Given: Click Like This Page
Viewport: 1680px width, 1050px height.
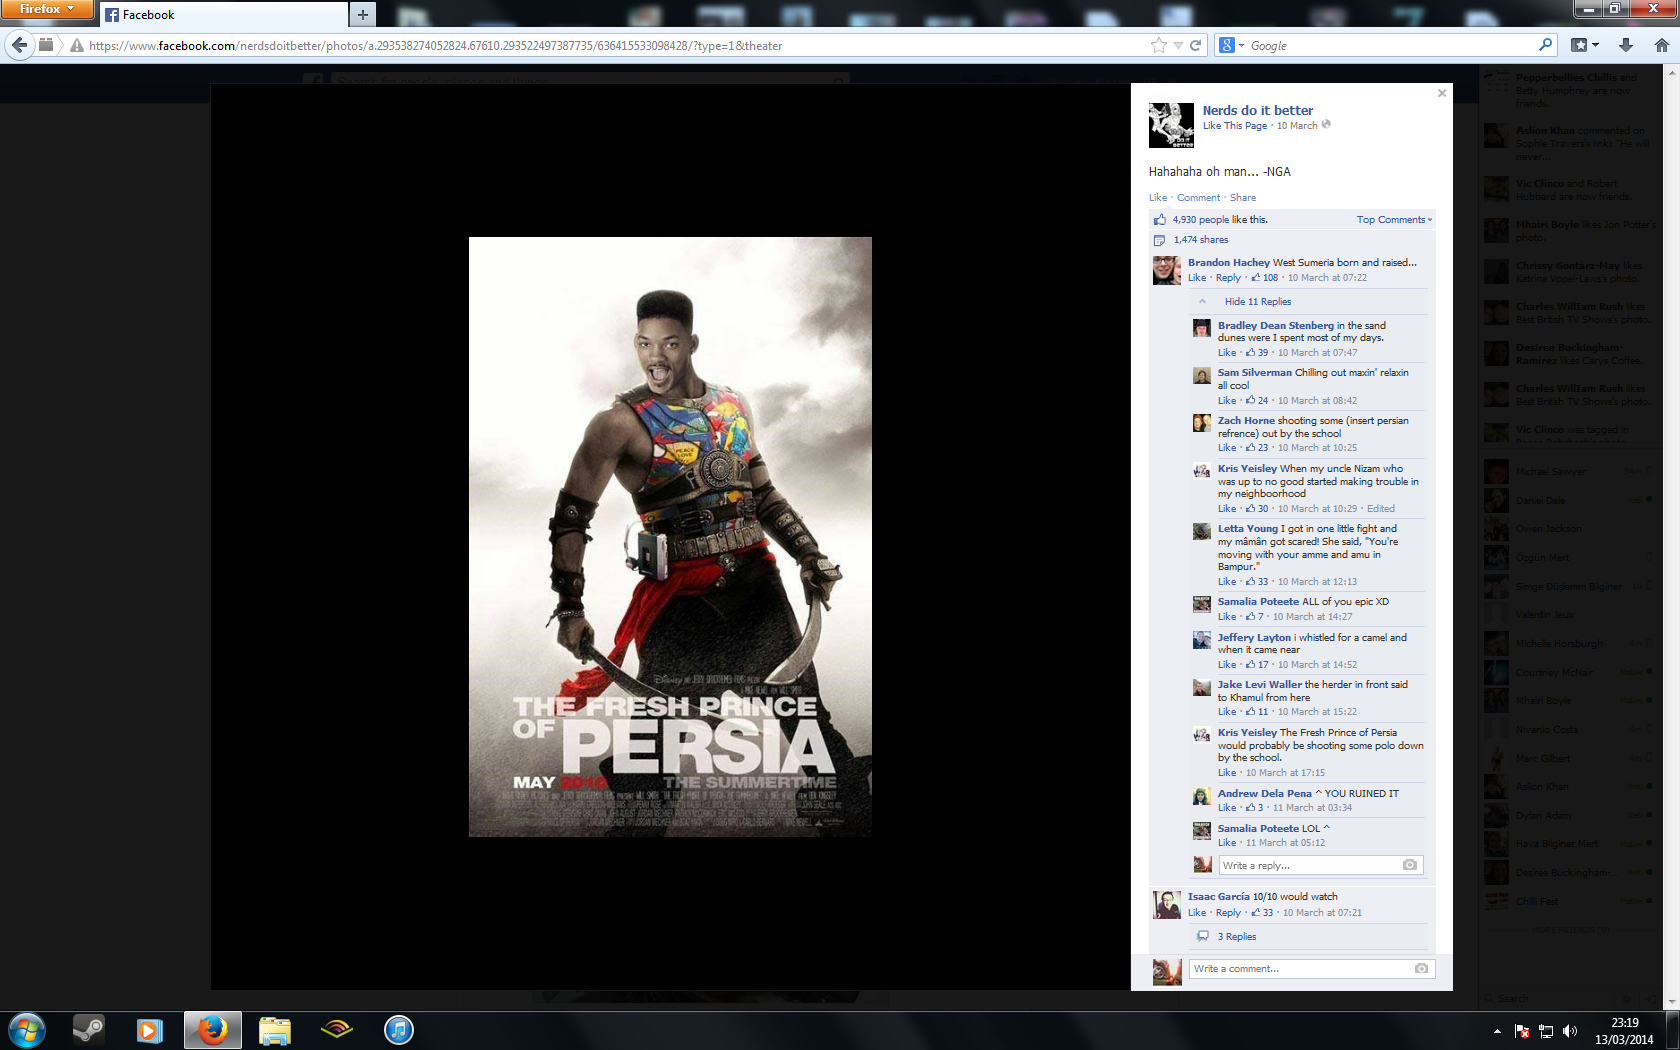Looking at the screenshot, I should (1234, 126).
